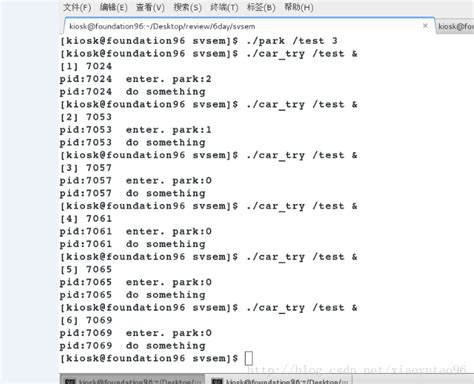Screen dimensions: 474x384
Task: Click the '[2] 7053' job line
Action: 86,117
